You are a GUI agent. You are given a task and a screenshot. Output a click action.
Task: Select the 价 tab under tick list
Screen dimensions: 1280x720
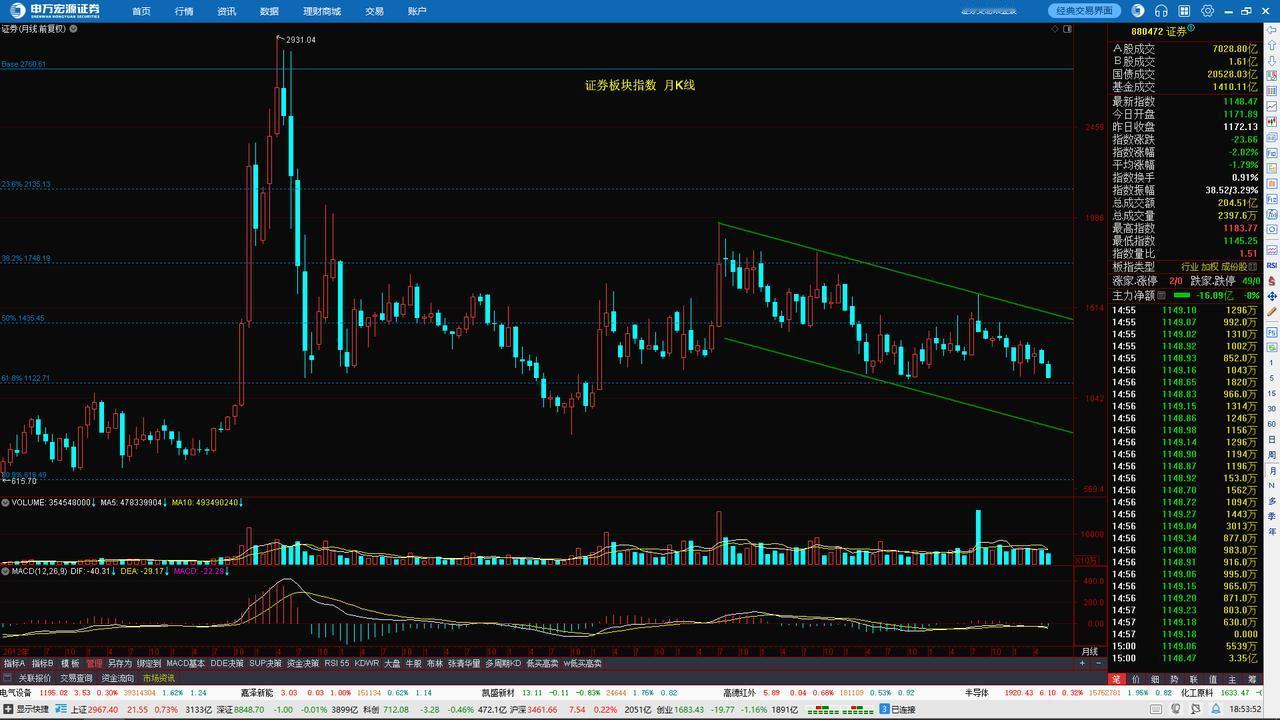pyautogui.click(x=1136, y=679)
